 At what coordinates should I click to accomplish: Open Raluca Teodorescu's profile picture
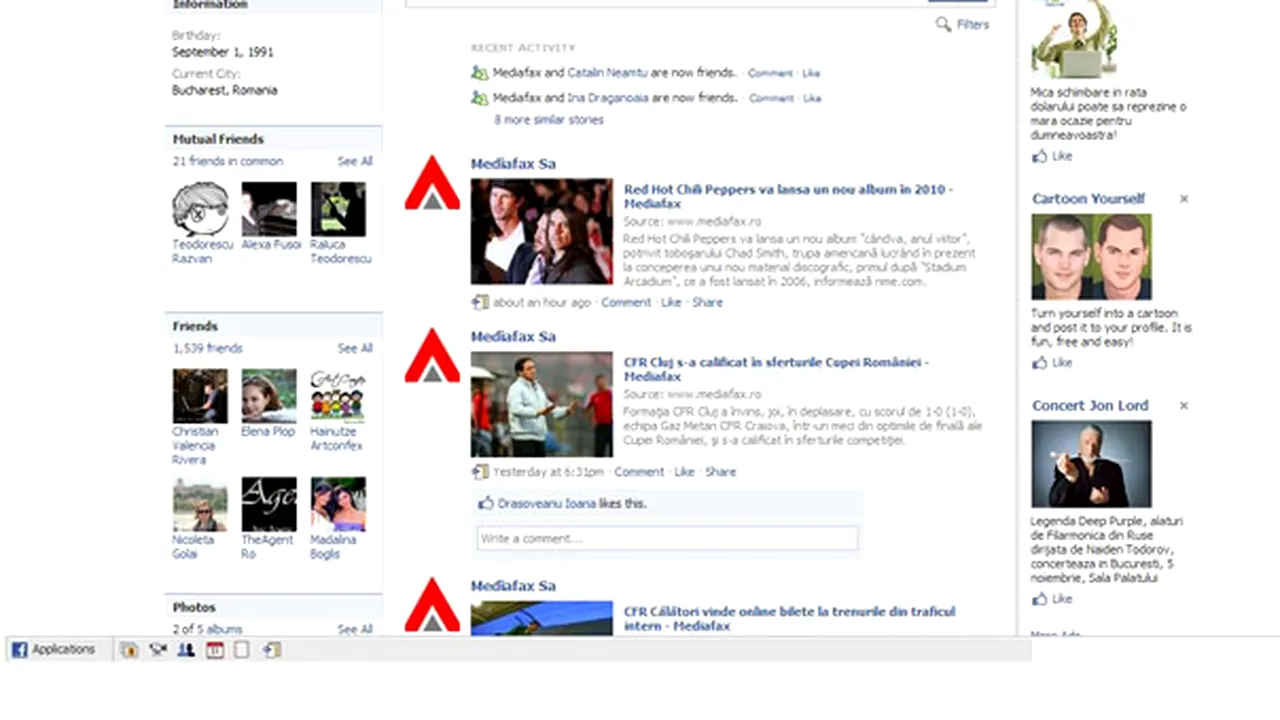coord(338,209)
